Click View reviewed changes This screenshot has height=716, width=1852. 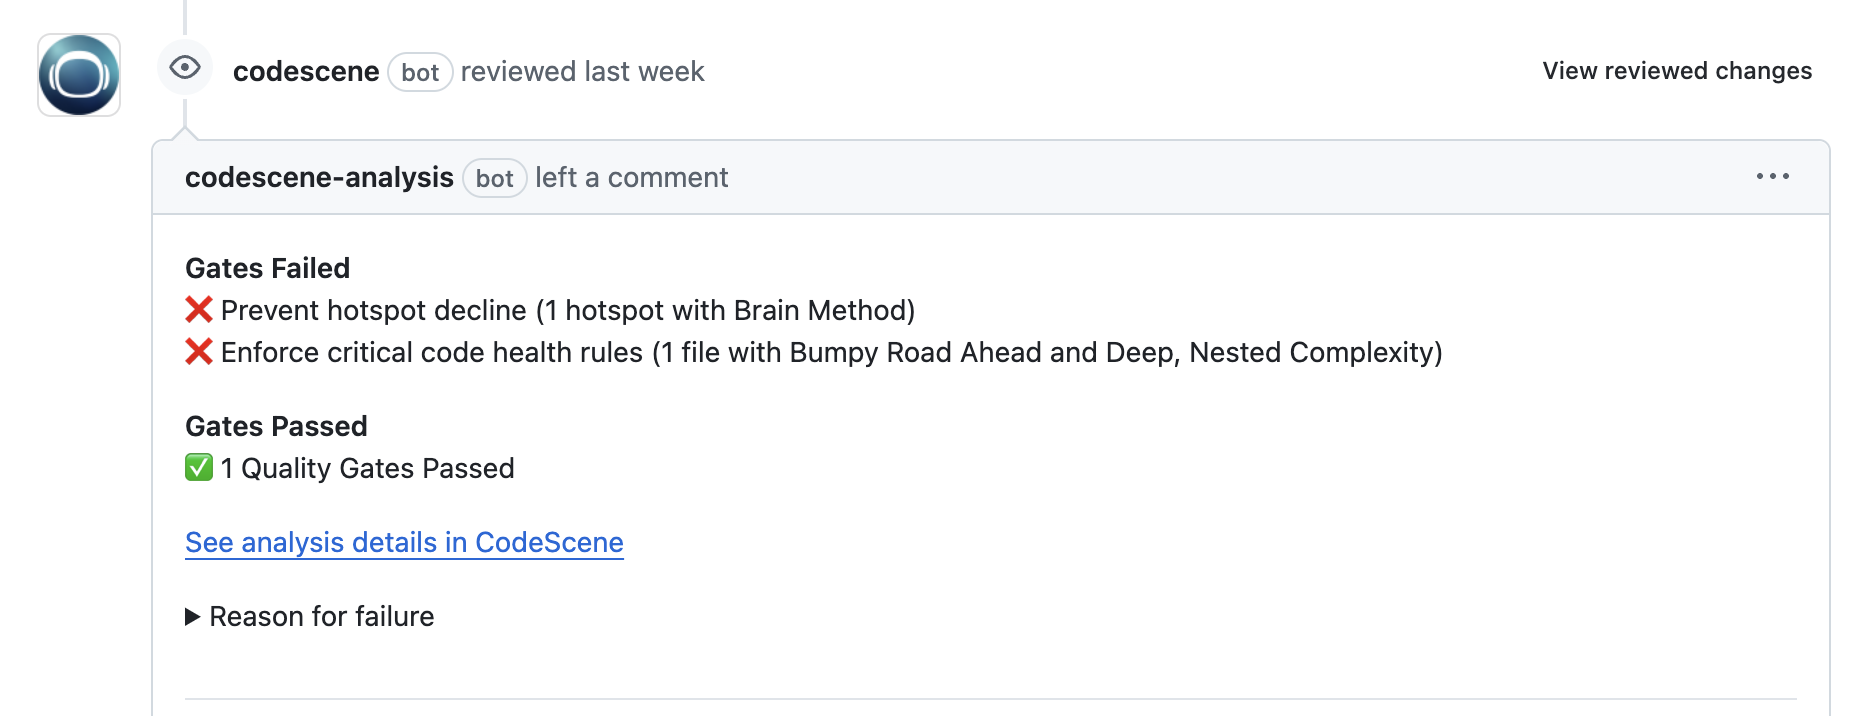tap(1676, 71)
